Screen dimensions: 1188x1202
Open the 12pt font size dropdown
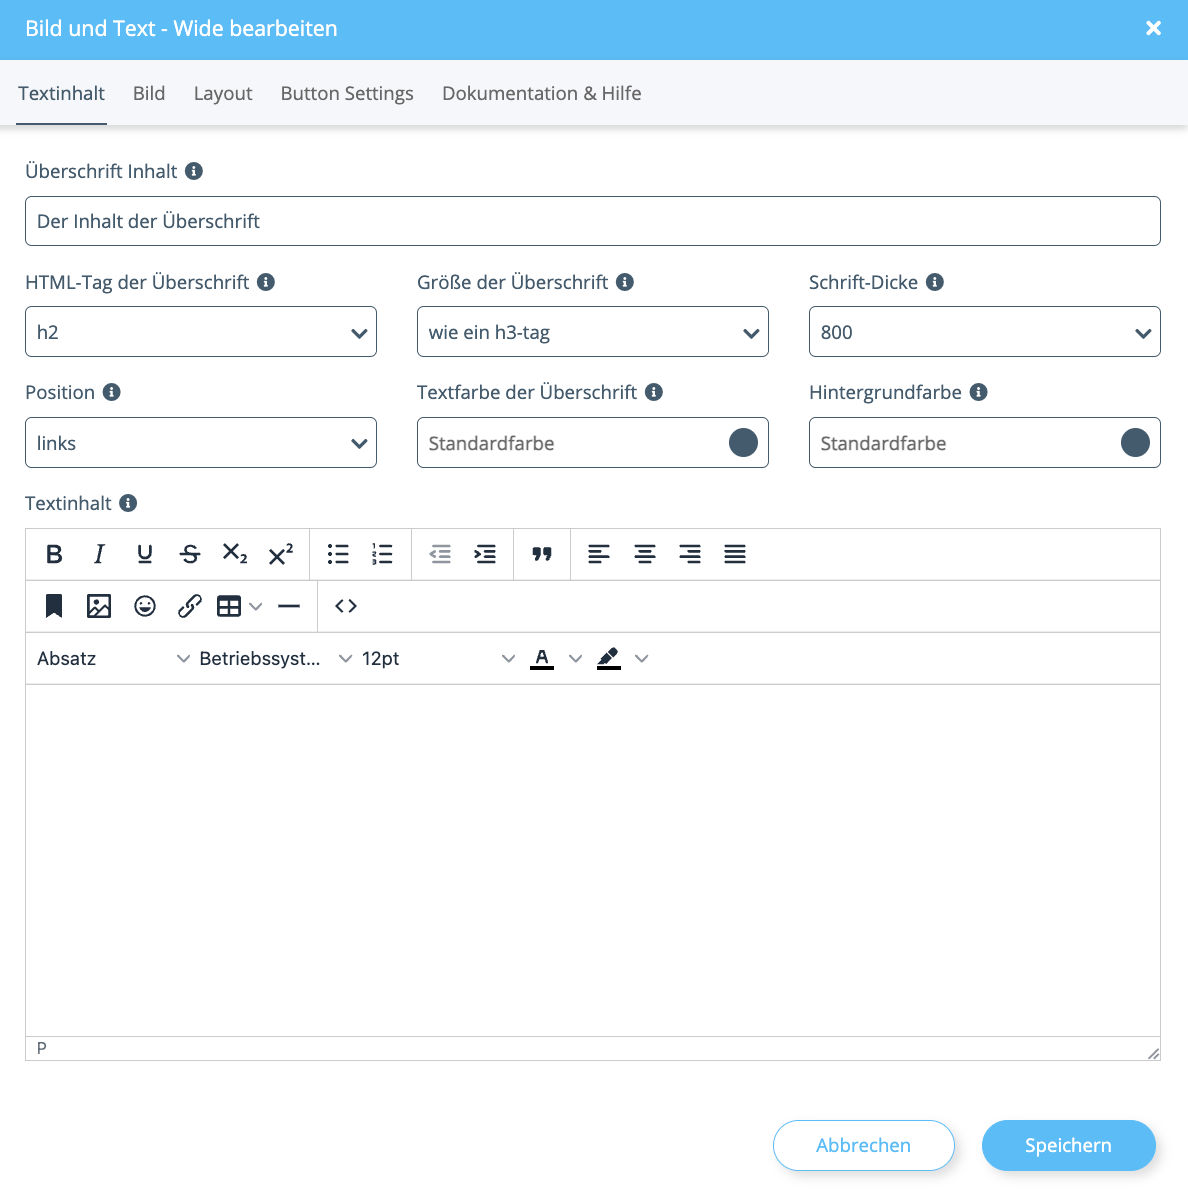pos(438,658)
